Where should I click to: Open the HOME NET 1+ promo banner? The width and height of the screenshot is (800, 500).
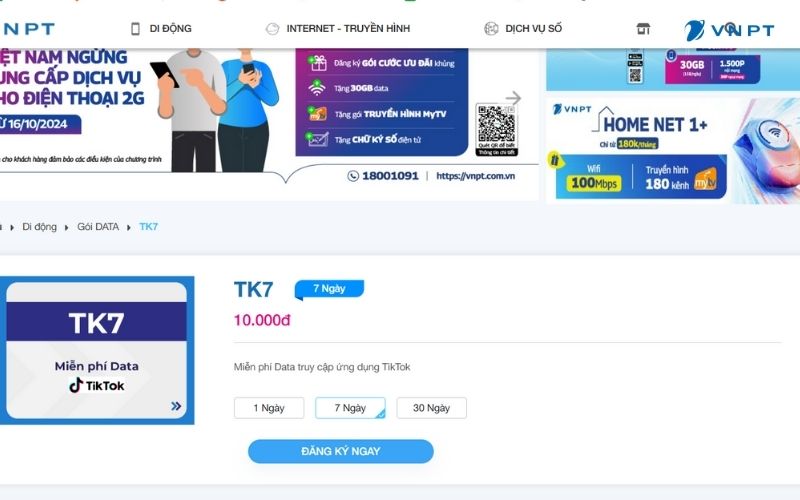click(x=673, y=151)
